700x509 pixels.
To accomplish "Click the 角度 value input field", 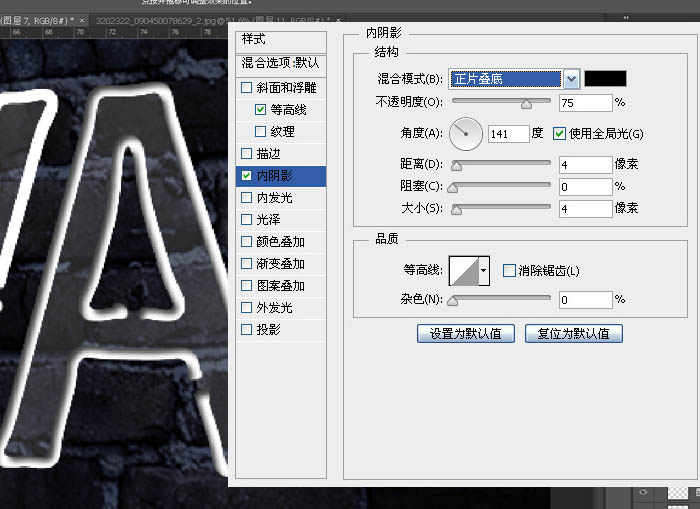I will coord(507,134).
